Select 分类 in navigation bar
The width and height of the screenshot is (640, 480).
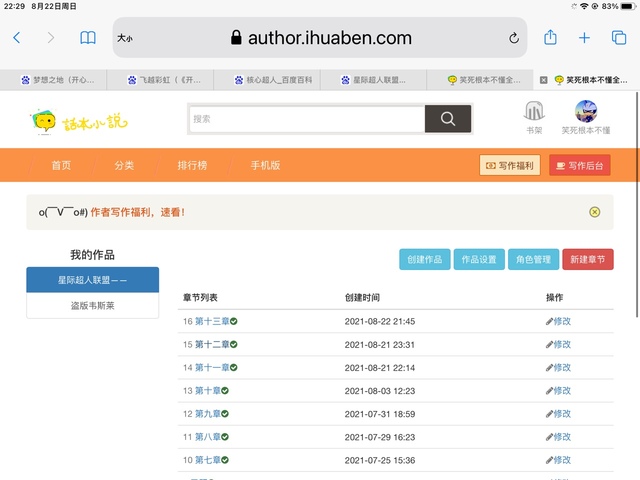(x=123, y=166)
